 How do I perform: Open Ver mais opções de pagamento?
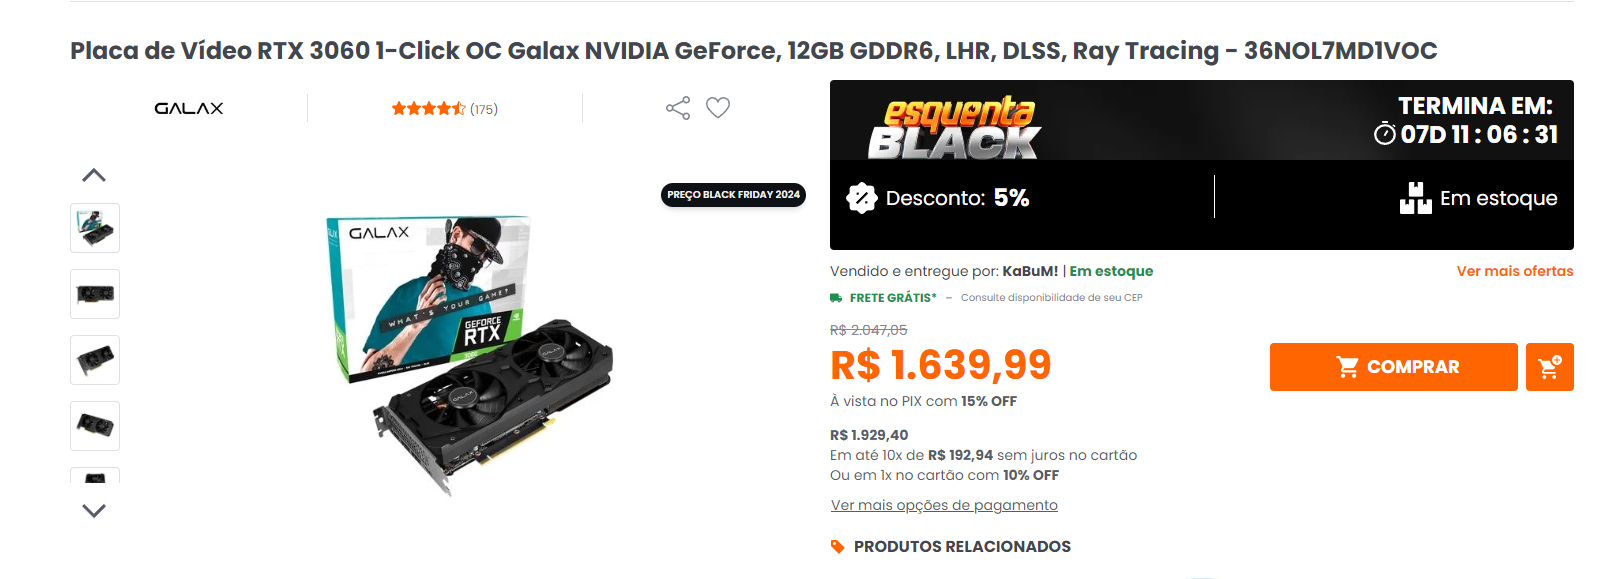coord(944,505)
